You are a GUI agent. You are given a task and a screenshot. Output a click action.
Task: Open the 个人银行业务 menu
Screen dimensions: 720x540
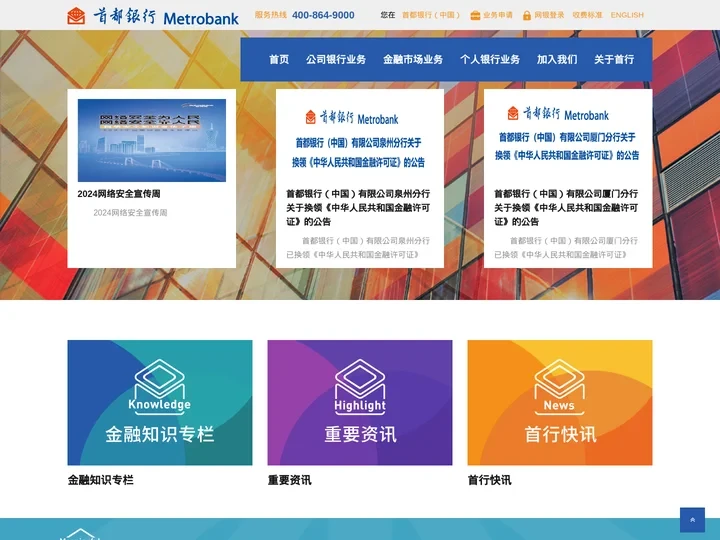click(490, 59)
